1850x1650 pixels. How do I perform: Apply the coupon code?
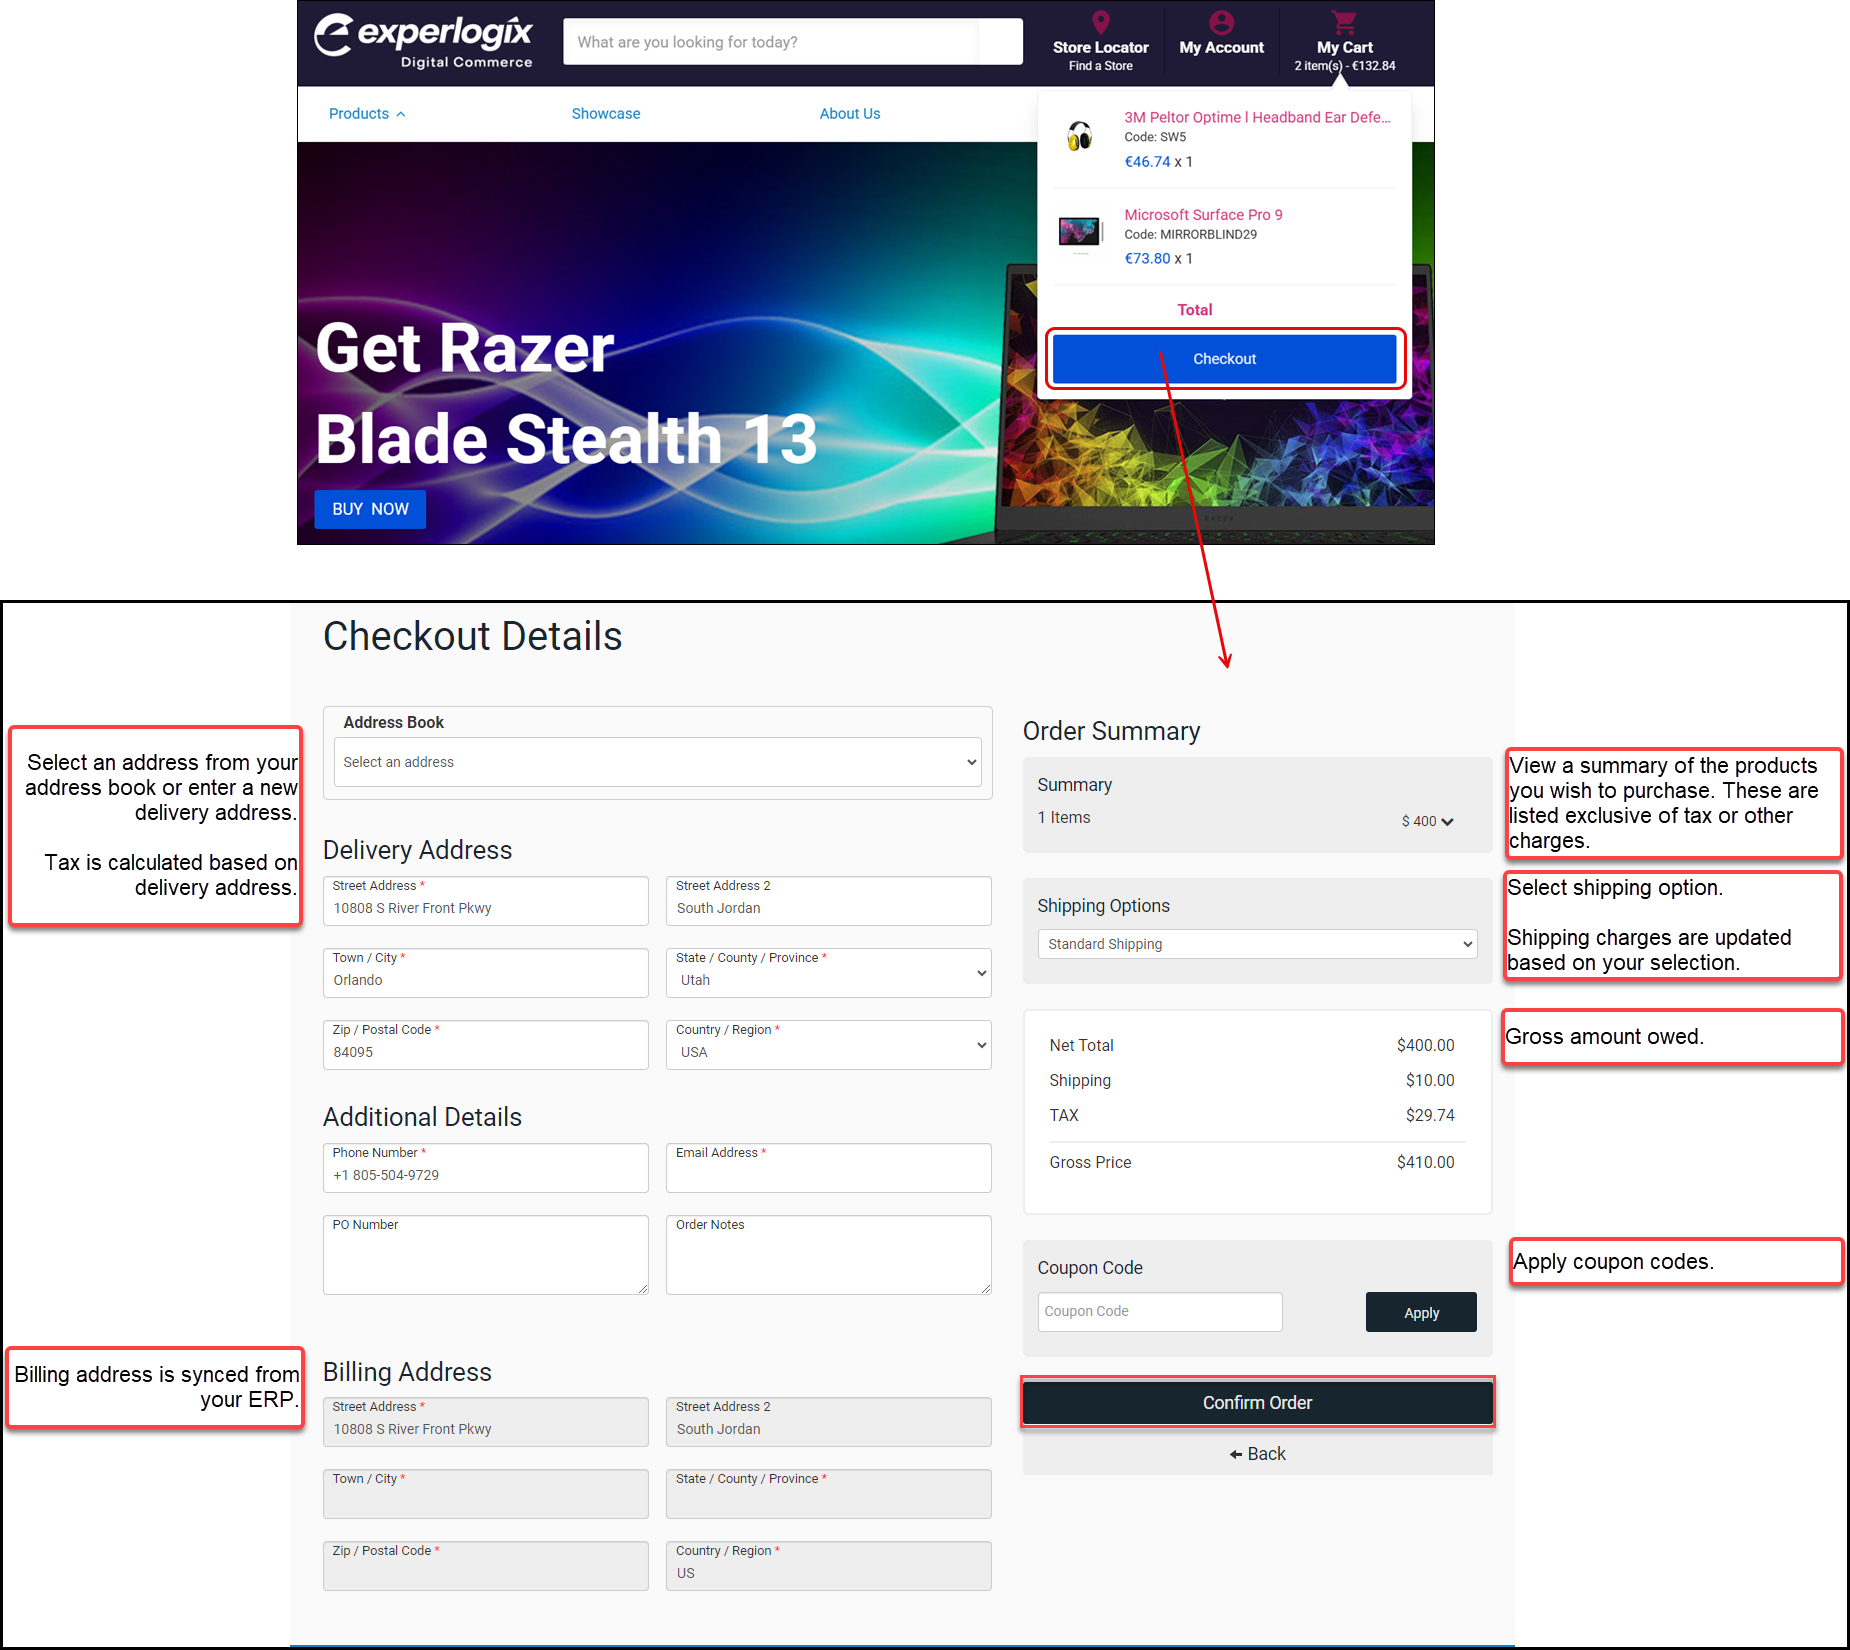coord(1420,1312)
